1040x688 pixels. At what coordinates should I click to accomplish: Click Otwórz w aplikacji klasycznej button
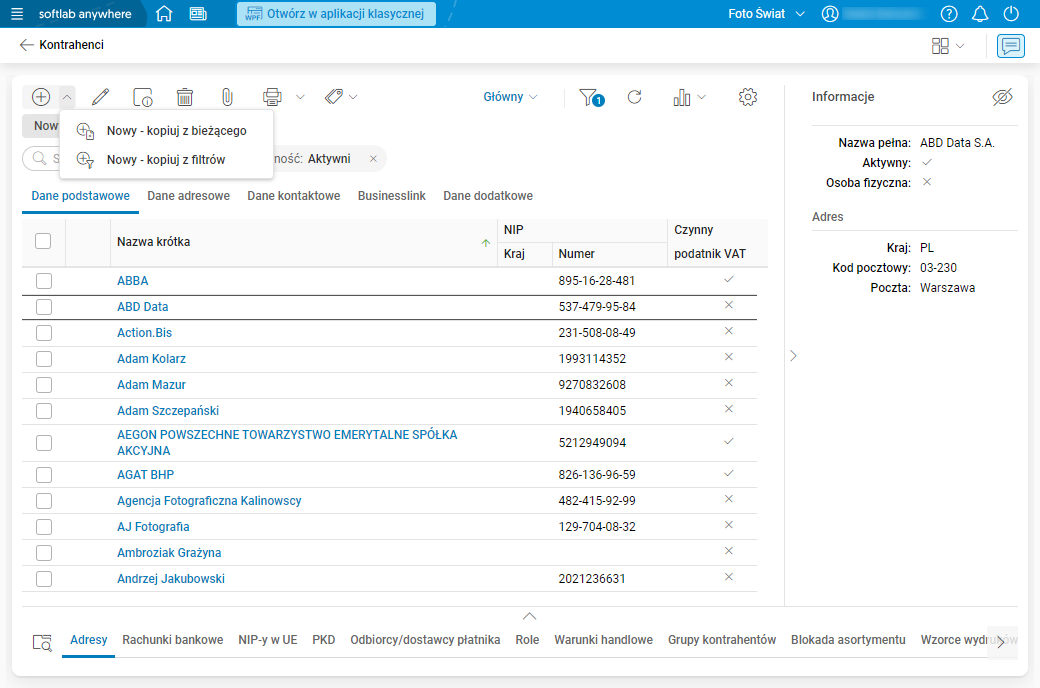[336, 13]
